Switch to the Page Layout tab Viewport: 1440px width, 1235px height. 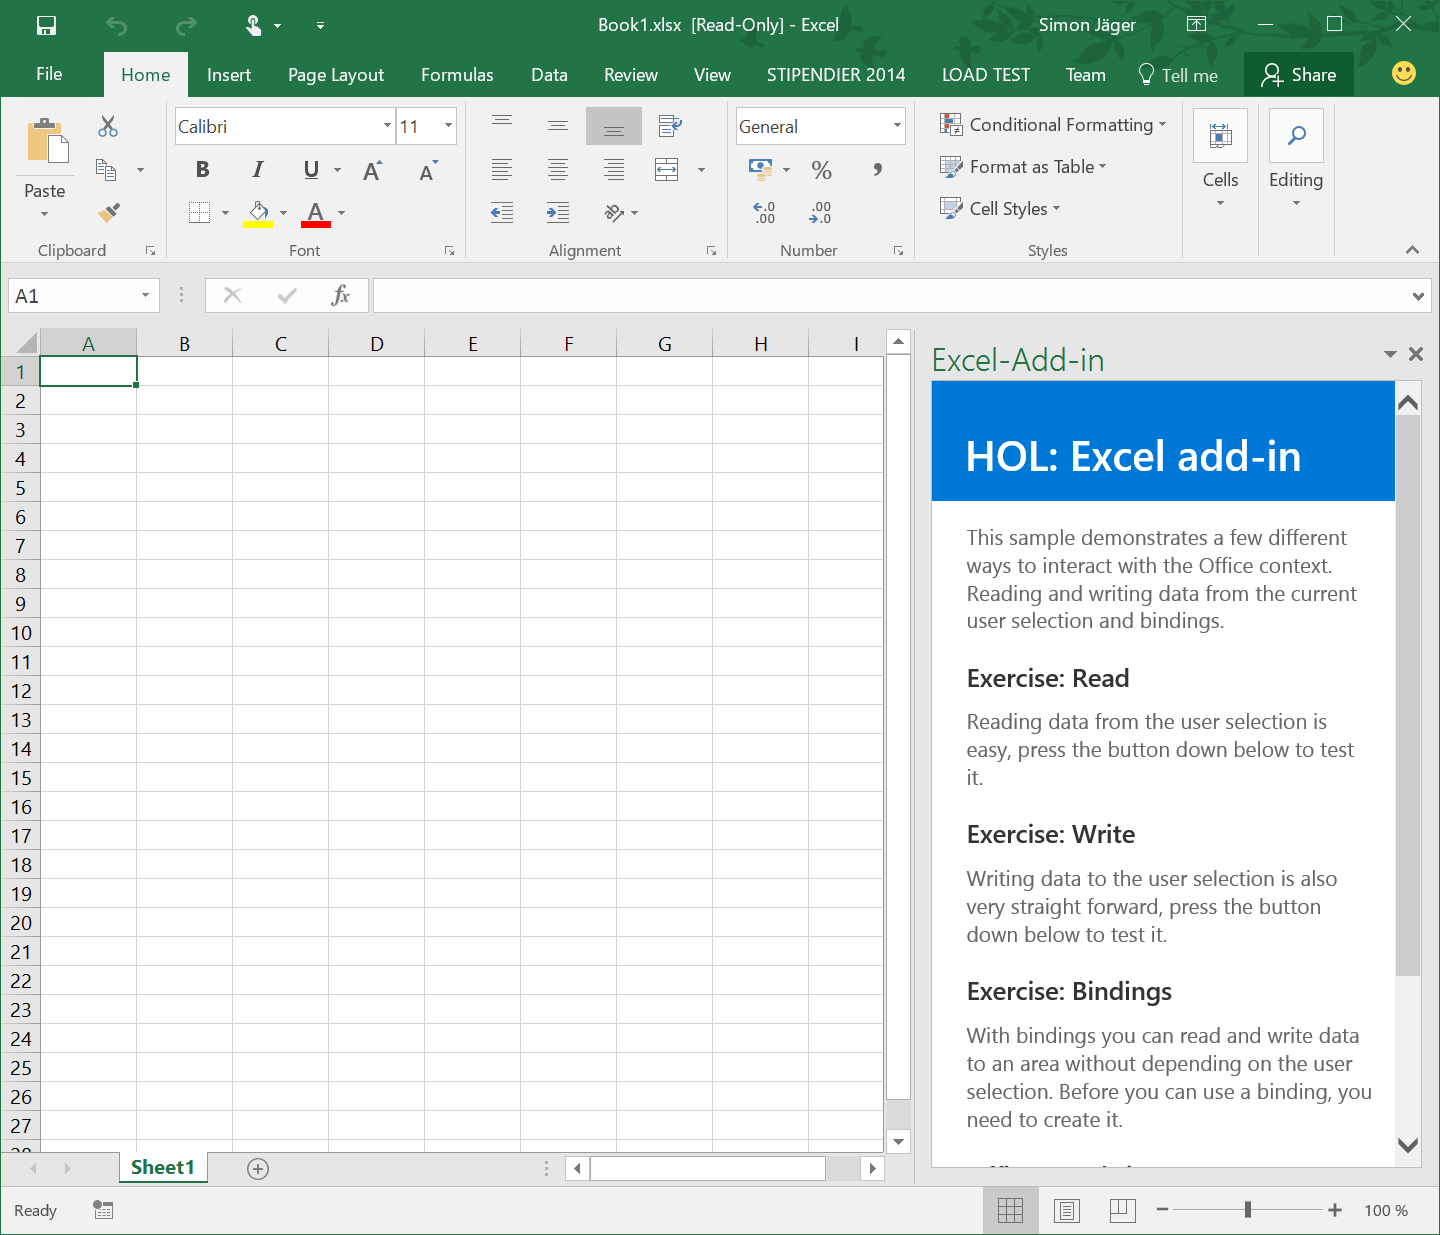(336, 75)
